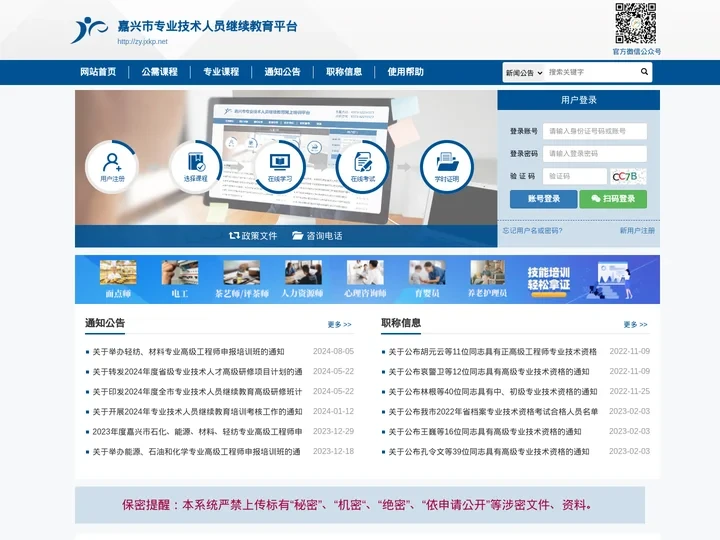
Task: Go to 网站首页 in navigation bar
Action: point(98,72)
